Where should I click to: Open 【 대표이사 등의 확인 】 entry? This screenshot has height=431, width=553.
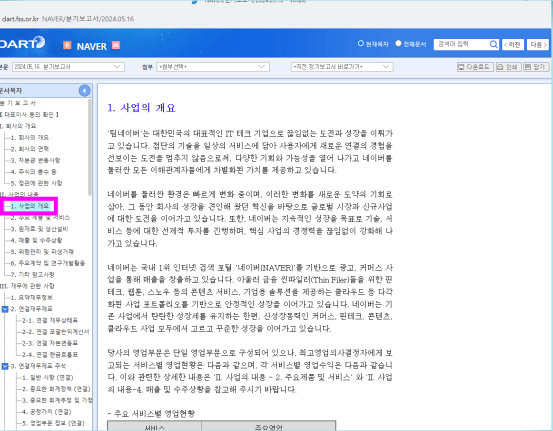point(29,115)
